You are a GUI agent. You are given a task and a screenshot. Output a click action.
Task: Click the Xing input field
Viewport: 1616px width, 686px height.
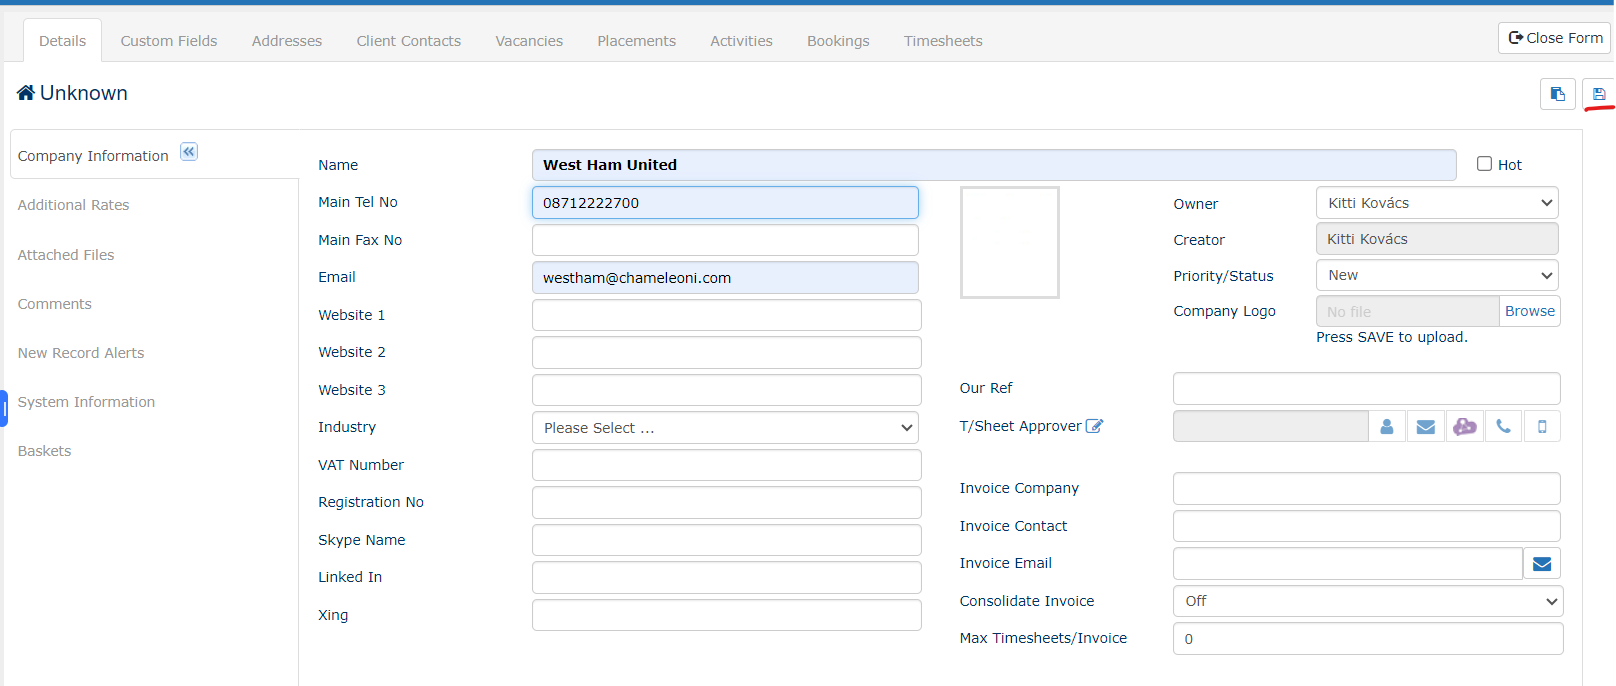coord(727,615)
